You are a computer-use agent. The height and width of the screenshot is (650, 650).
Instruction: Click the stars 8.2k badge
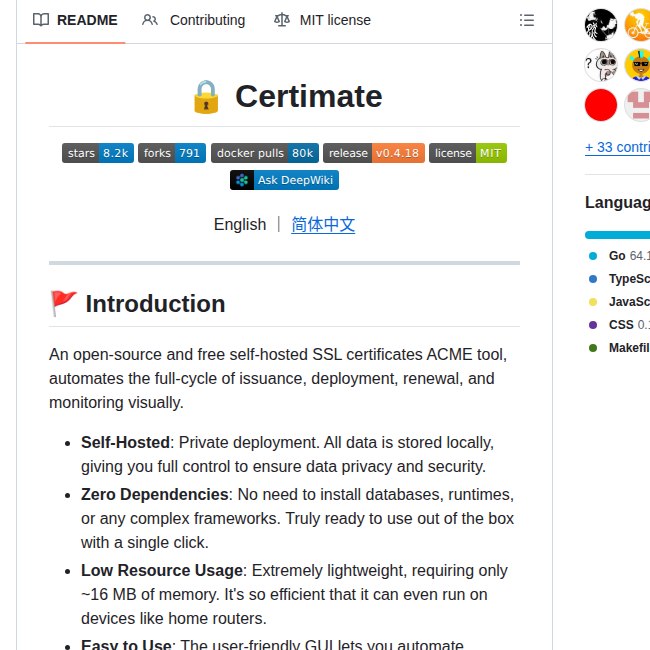click(x=98, y=153)
